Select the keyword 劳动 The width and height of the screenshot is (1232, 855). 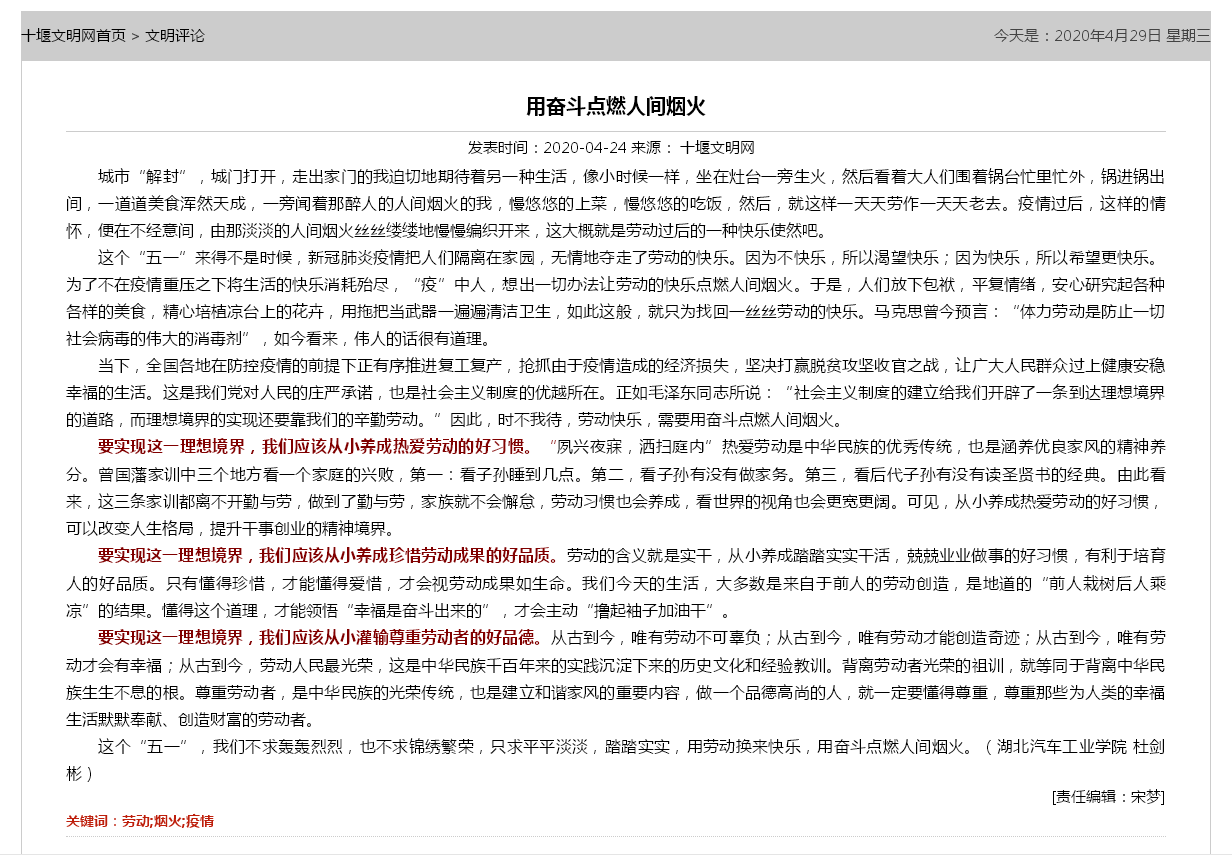136,821
